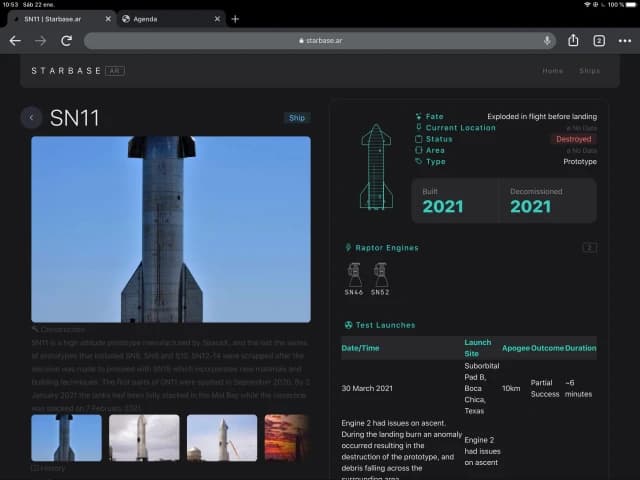Click the '~6 minutes' duration cell
The width and height of the screenshot is (640, 480).
(578, 389)
